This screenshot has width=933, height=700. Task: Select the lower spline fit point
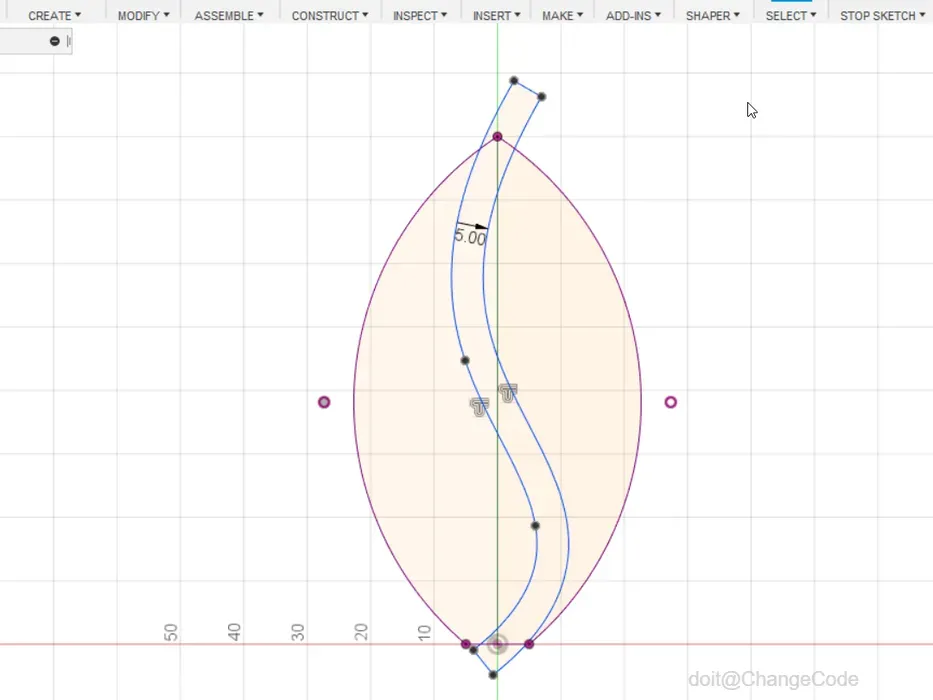pos(535,526)
